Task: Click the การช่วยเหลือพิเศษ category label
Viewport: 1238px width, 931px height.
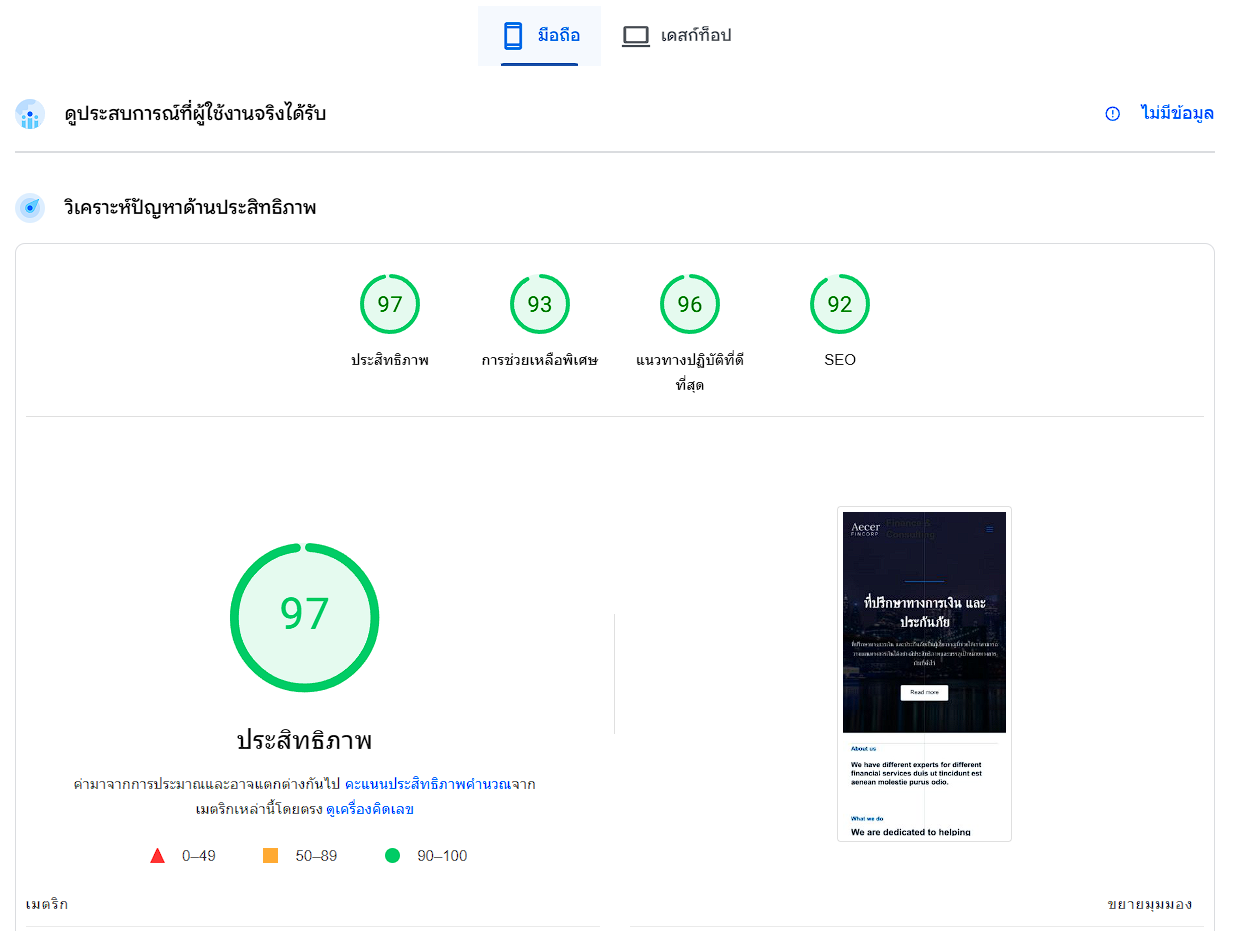Action: click(540, 360)
